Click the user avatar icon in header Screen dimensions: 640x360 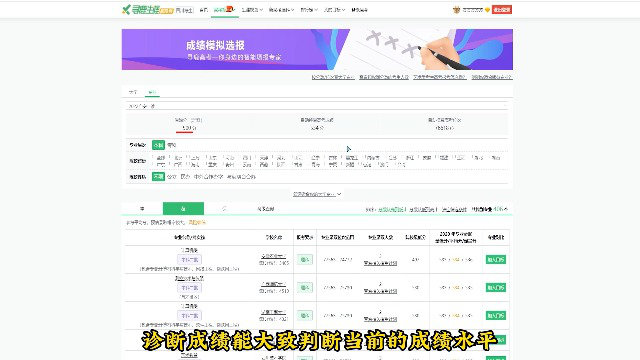456,10
